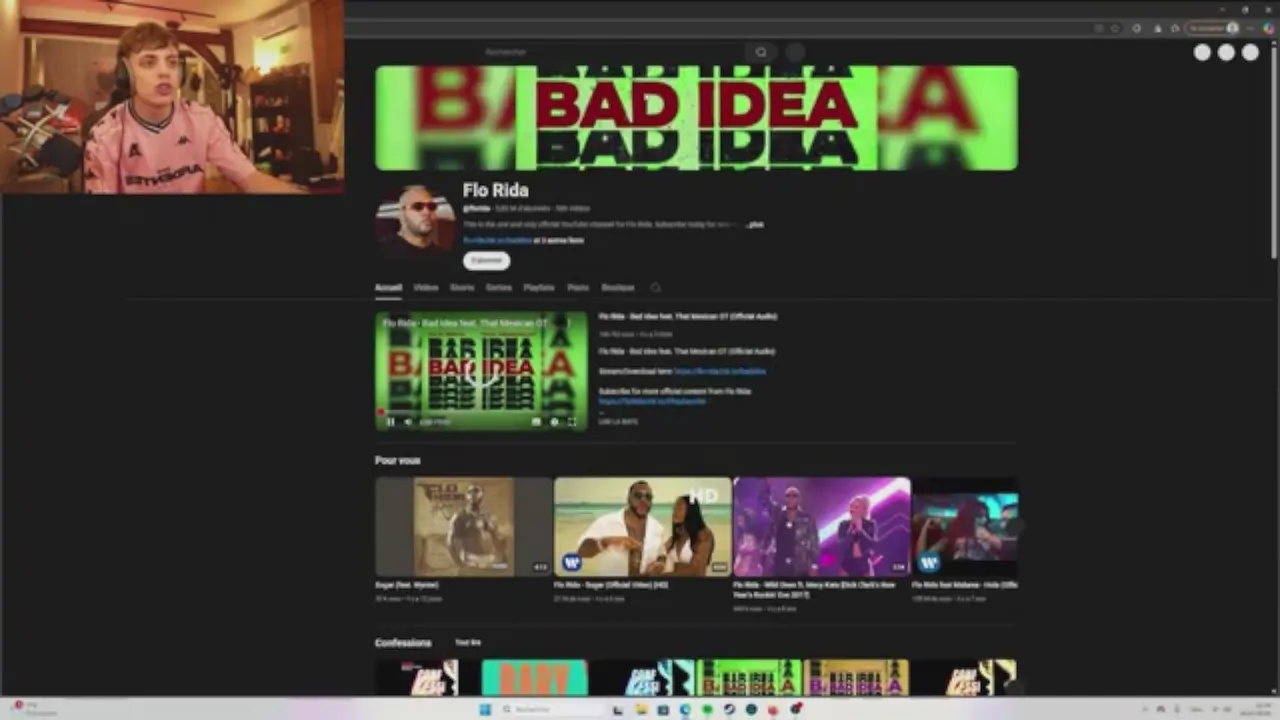Open the weather widget on taskbar
Screen dimensions: 1280x720
35,709
